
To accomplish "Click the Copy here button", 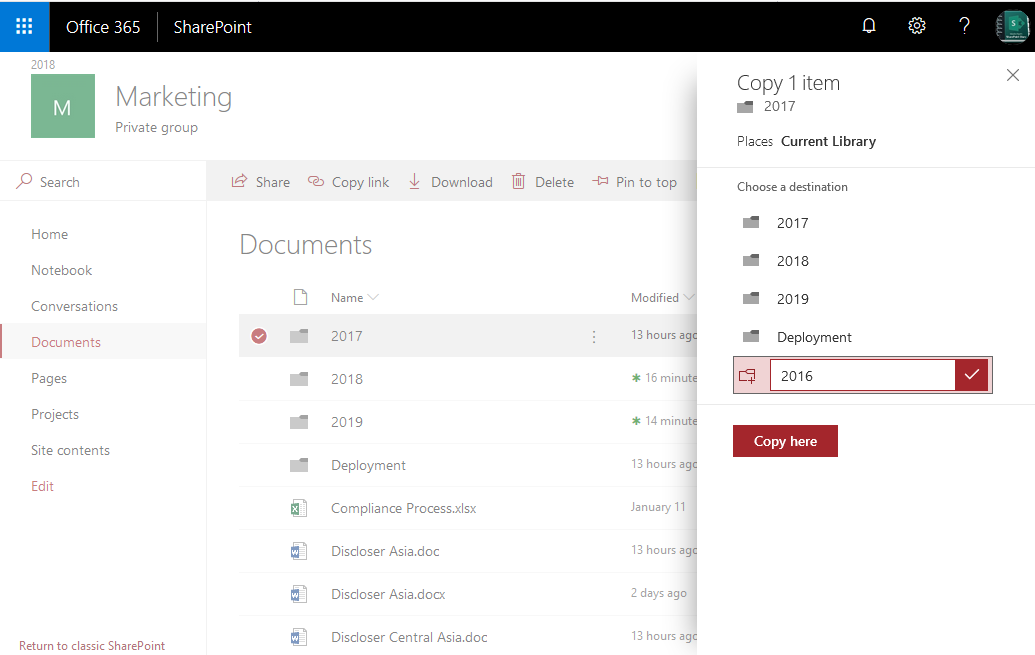I will (x=785, y=441).
